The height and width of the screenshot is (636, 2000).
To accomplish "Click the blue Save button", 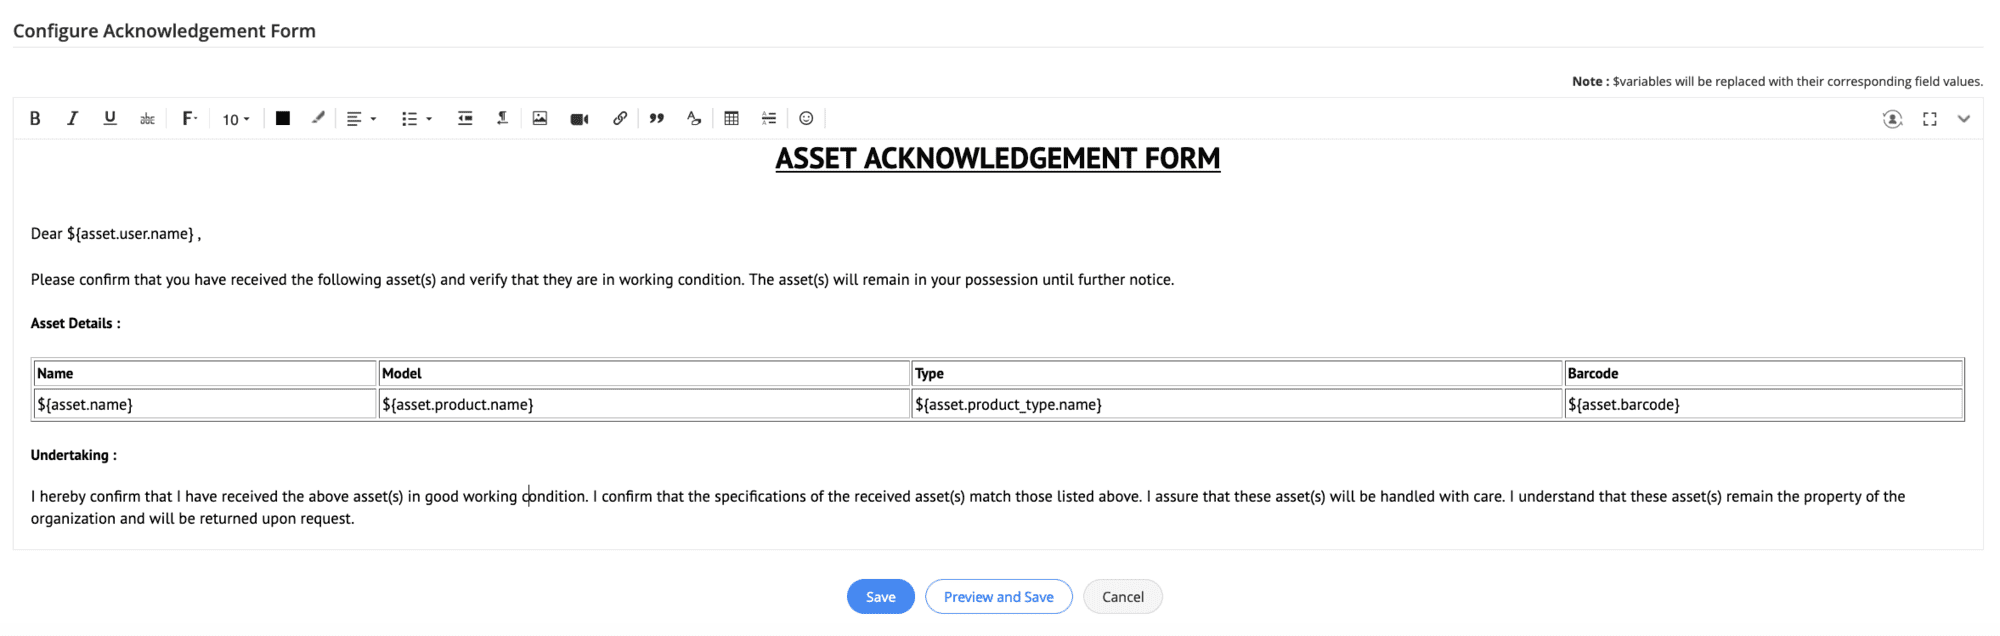I will click(x=880, y=597).
